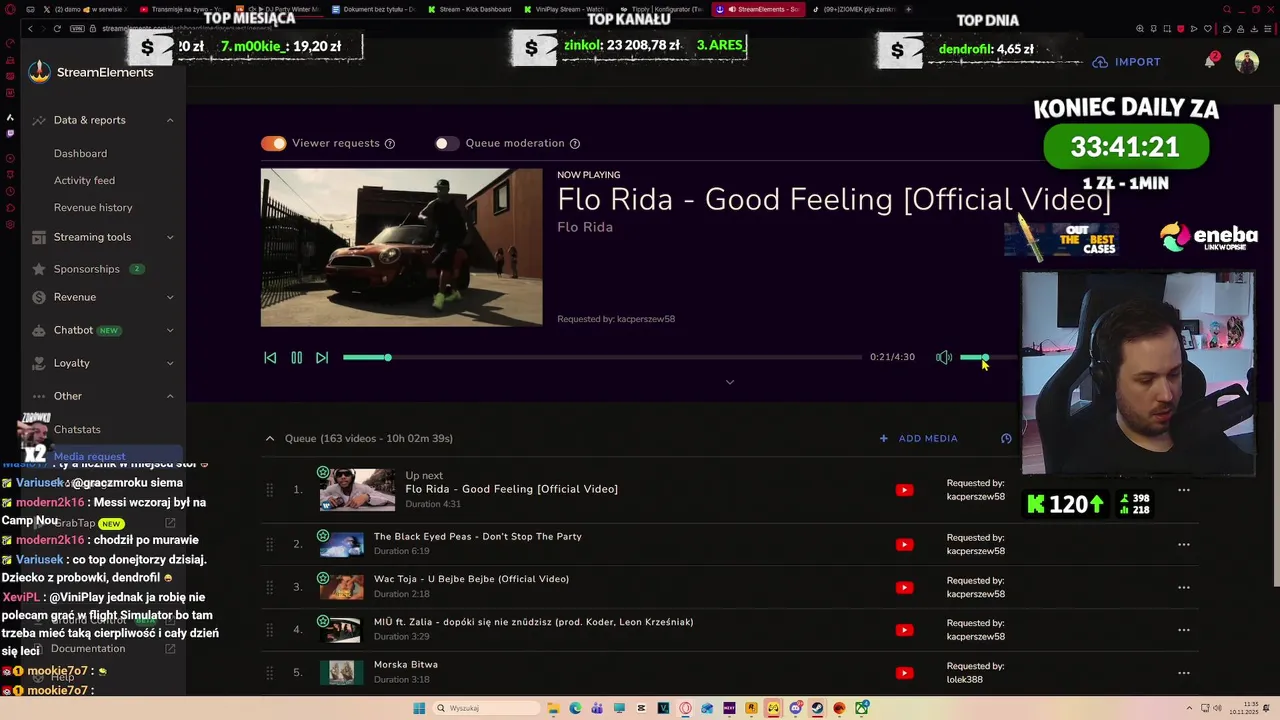Pause the currently playing video
The height and width of the screenshot is (720, 1280).
click(297, 358)
